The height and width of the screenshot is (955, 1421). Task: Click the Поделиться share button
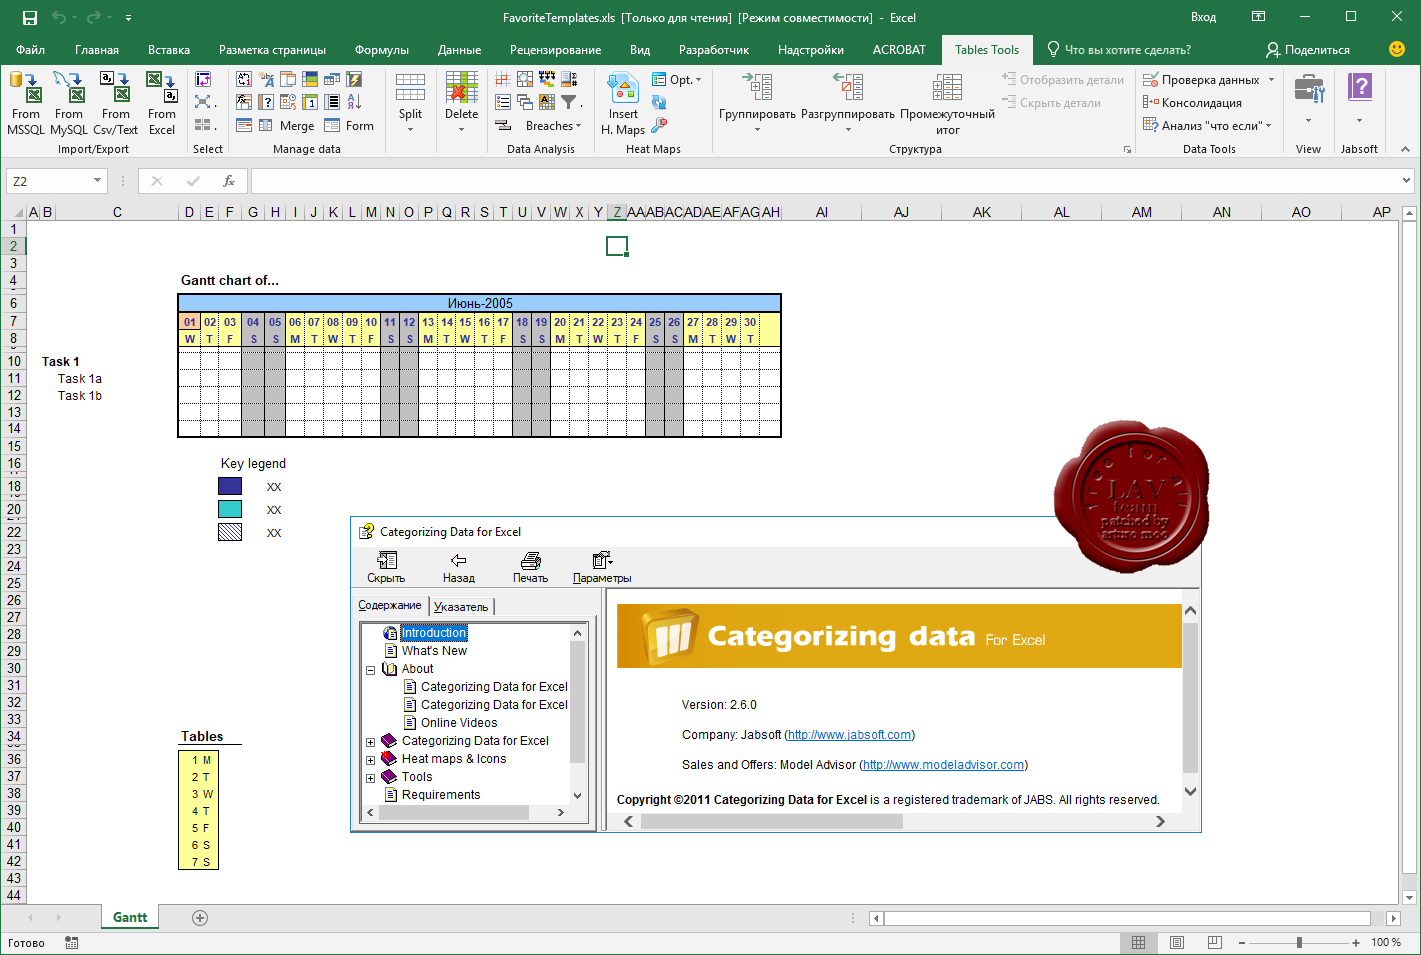(x=1307, y=50)
